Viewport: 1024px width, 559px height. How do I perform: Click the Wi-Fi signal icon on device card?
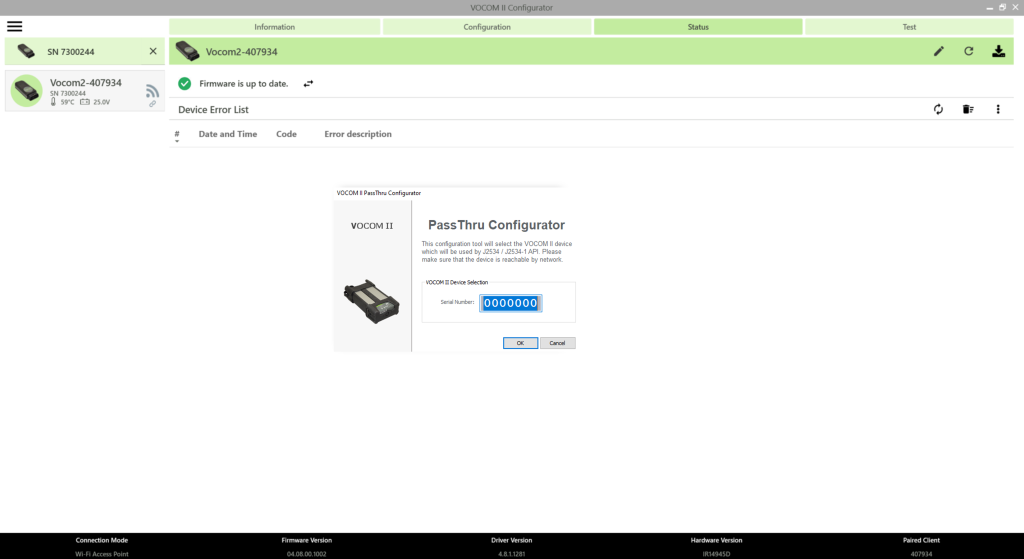[152, 91]
